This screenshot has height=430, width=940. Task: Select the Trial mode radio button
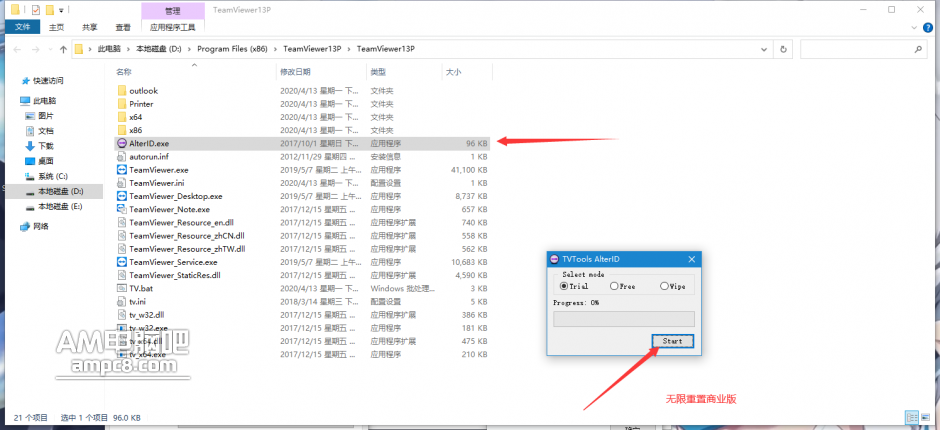pos(564,286)
